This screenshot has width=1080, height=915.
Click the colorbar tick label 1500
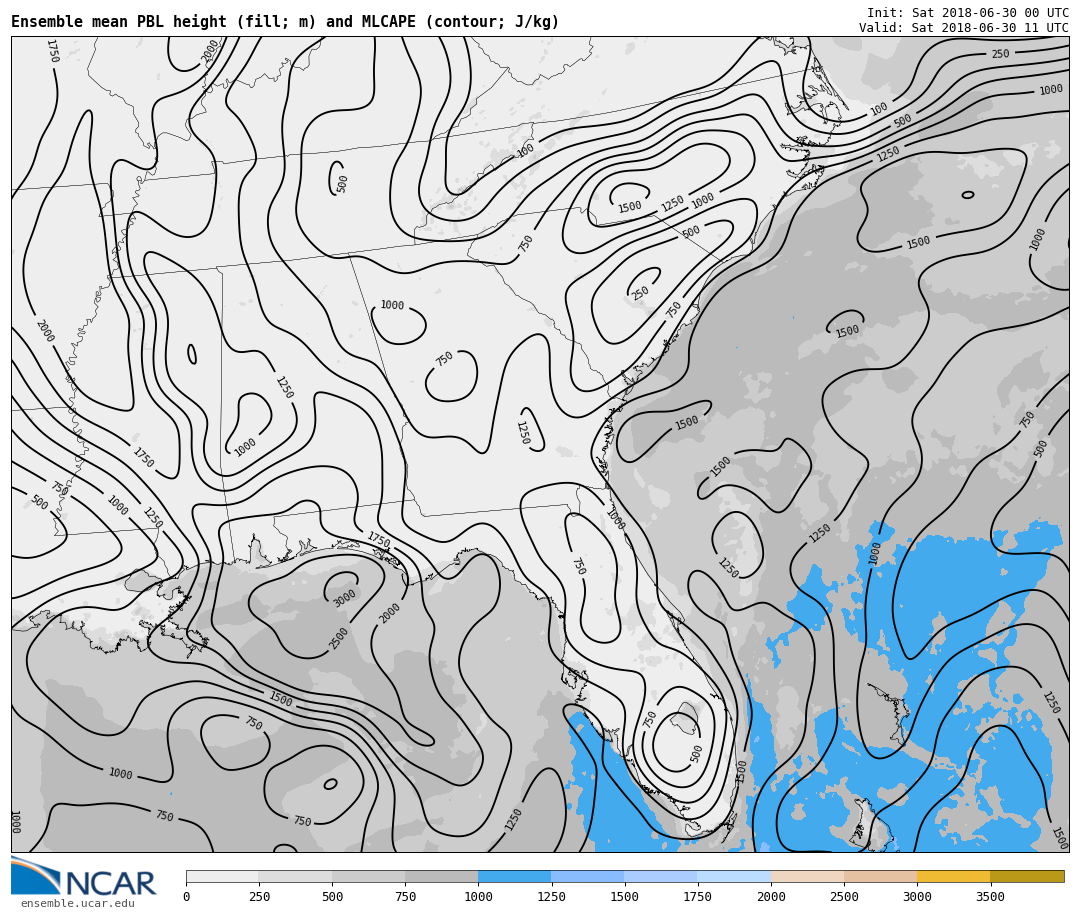[x=624, y=896]
